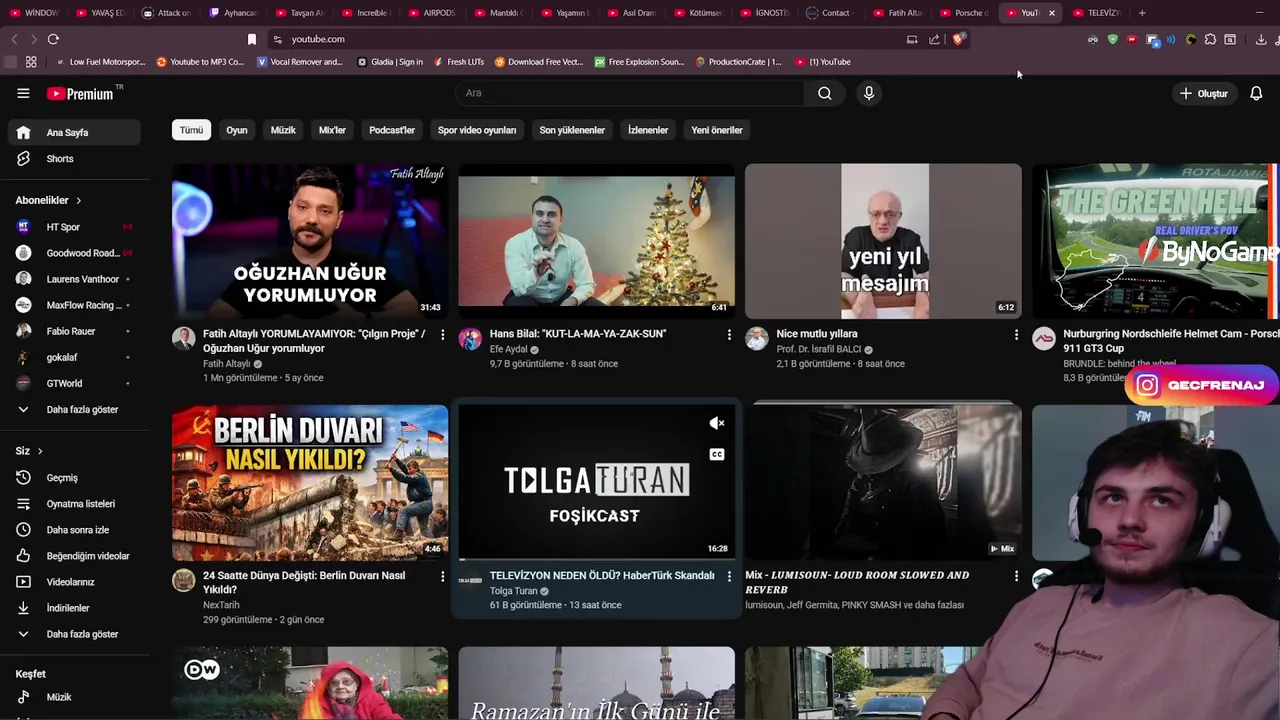Screen dimensions: 1280x720
Task: Open ProductionCrate bookmark
Action: point(738,62)
